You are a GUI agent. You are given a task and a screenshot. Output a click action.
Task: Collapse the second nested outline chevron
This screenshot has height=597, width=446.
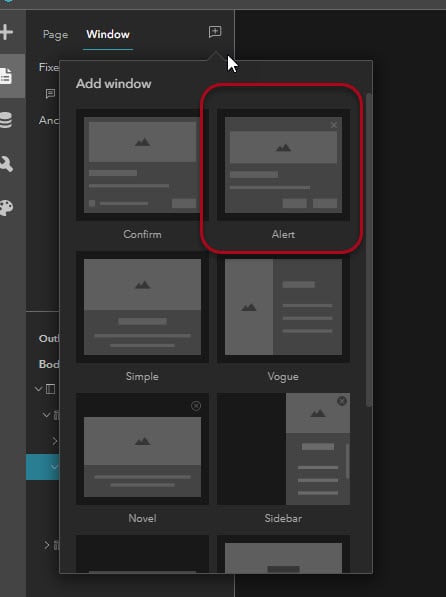coord(46,415)
